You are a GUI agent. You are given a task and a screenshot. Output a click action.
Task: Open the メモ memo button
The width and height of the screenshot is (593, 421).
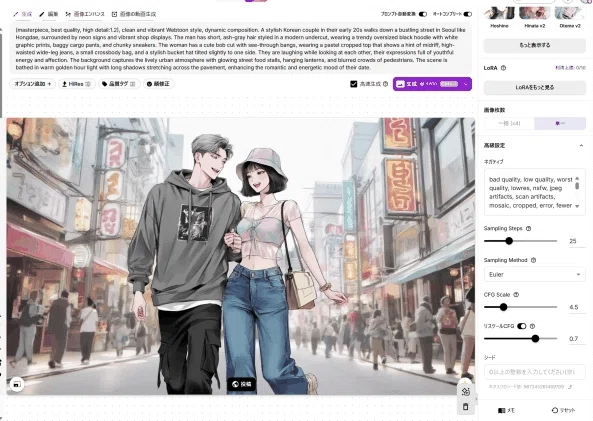pos(506,410)
